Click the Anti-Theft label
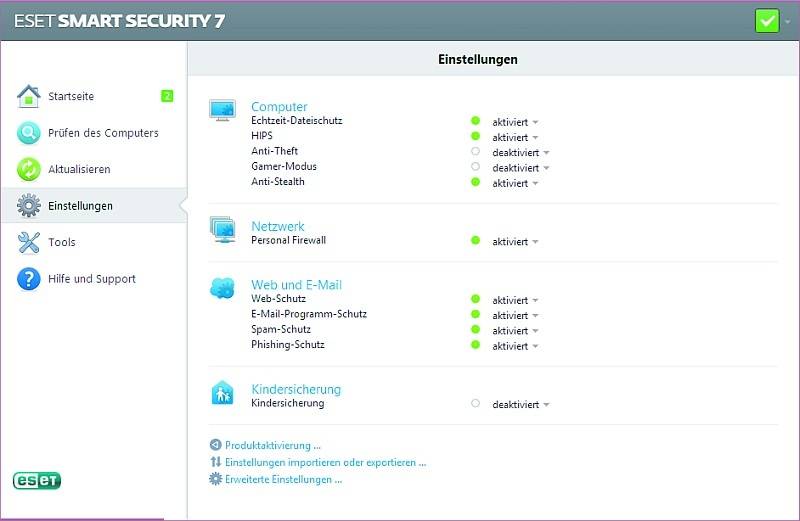 [x=274, y=151]
